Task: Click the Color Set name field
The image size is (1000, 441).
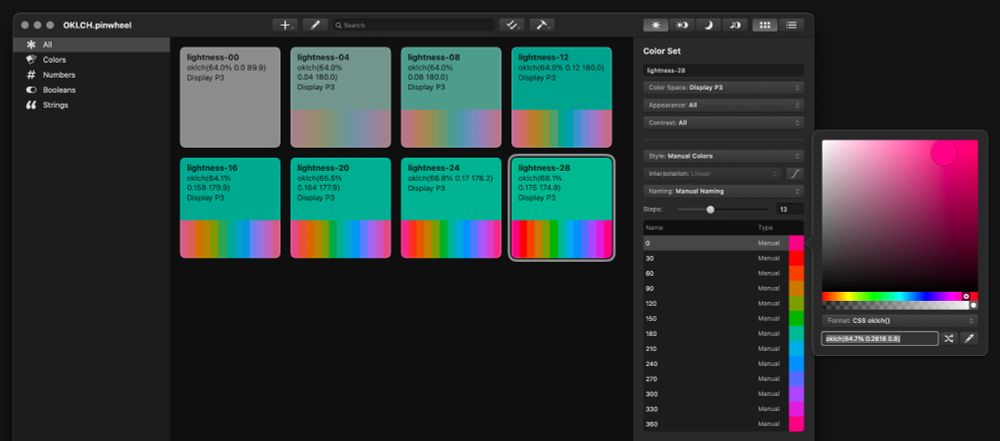Action: coord(723,70)
